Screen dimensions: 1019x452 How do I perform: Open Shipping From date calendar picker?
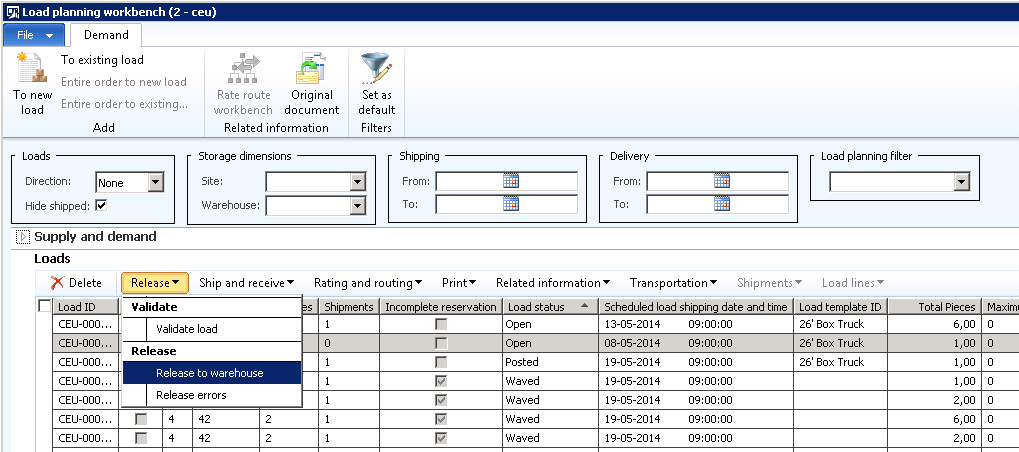coord(511,181)
